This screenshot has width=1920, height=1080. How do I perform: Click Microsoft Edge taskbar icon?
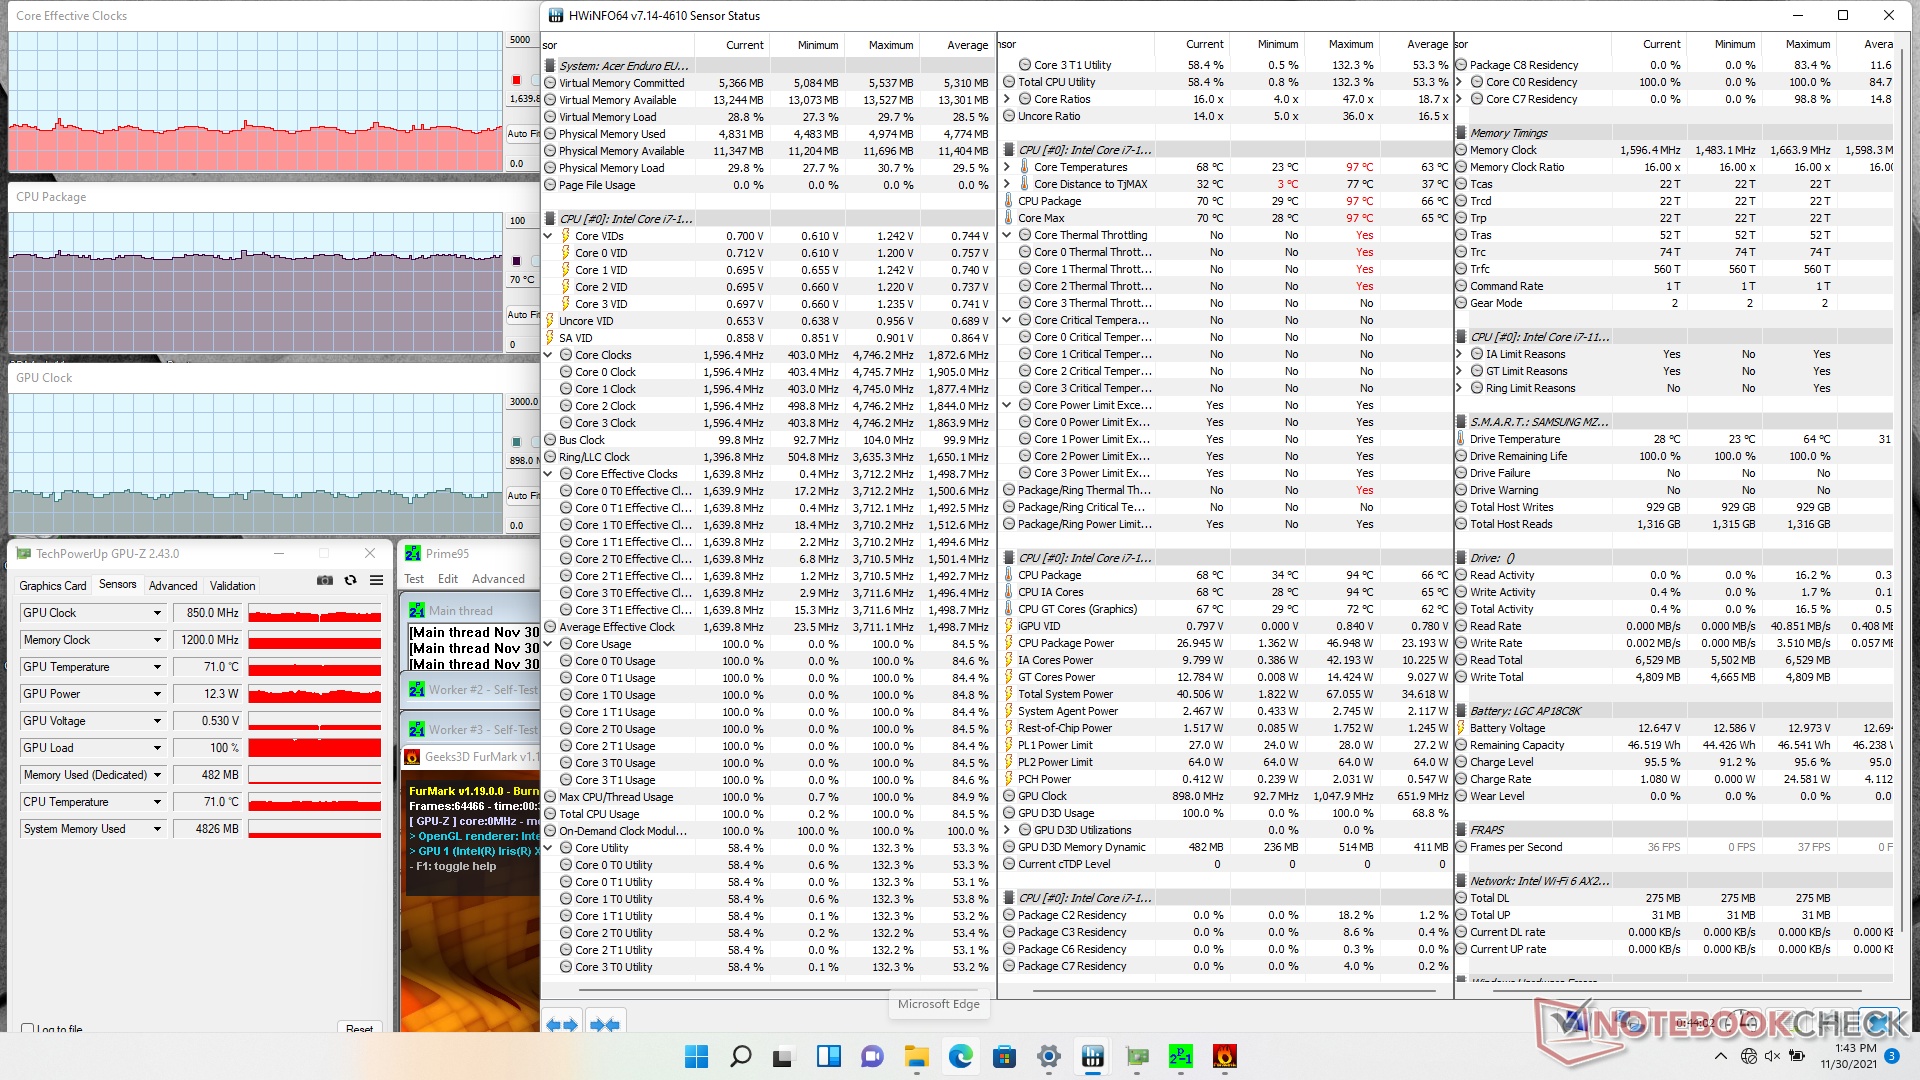pos(961,1056)
